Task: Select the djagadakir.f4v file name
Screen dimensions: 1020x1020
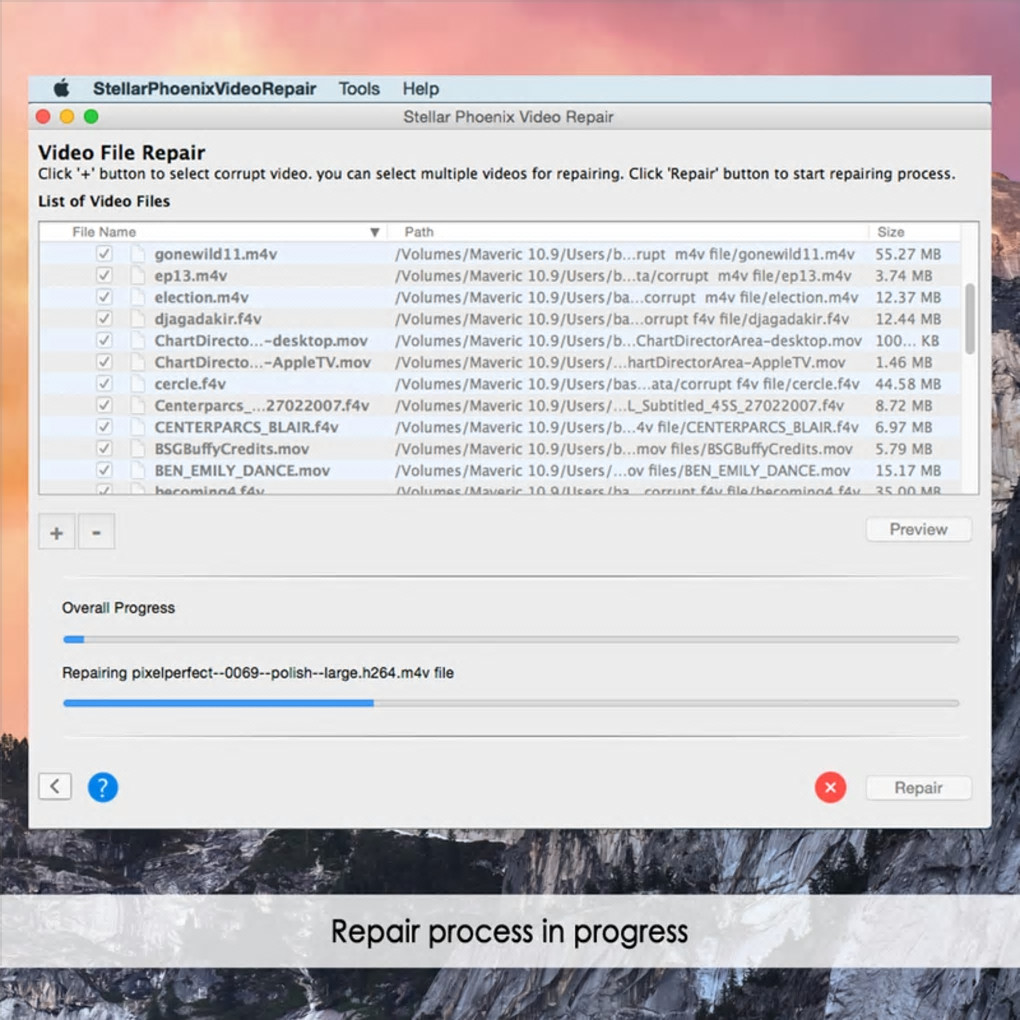Action: [x=208, y=319]
